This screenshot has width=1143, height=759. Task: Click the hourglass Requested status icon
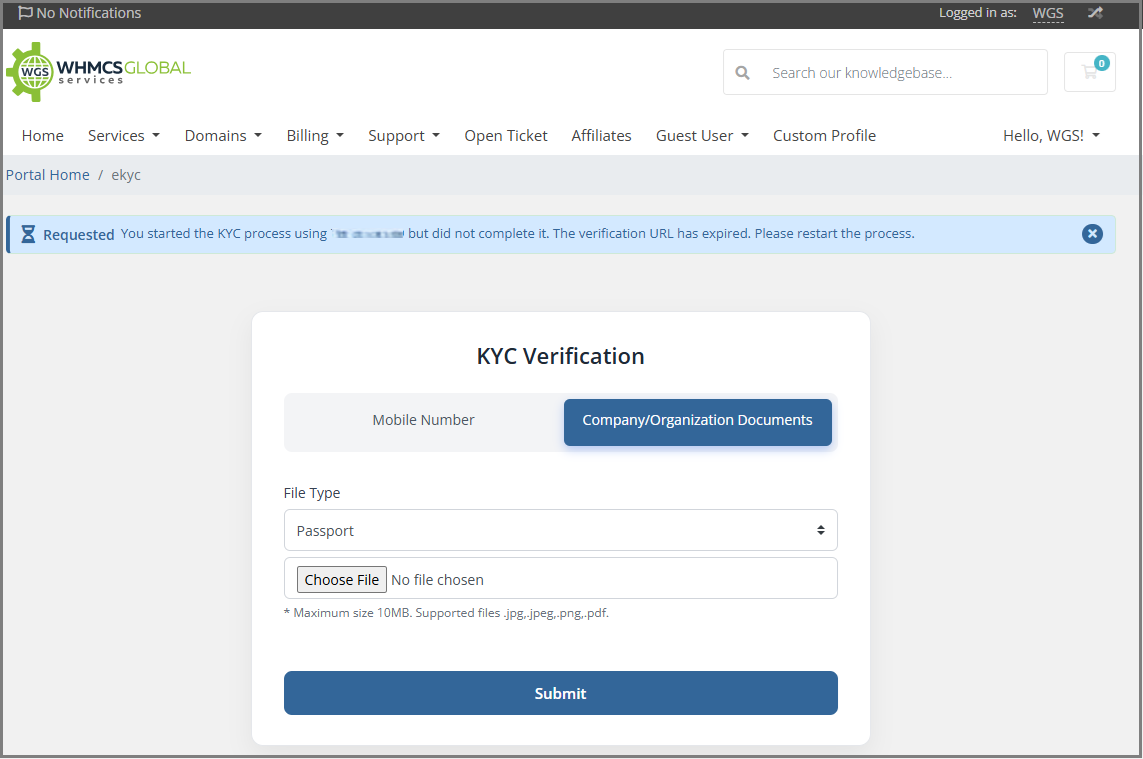tap(28, 234)
